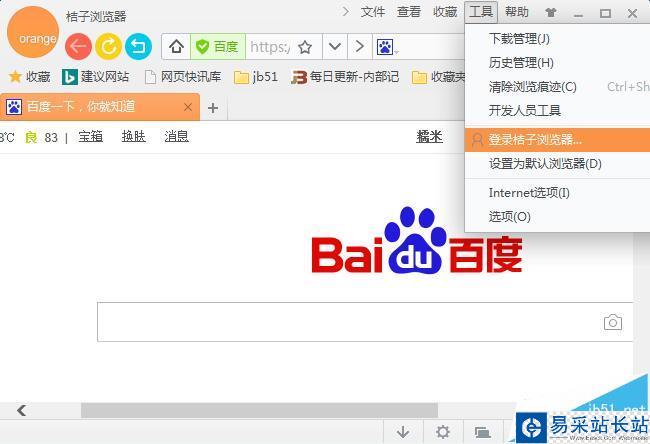Select 设置为默认浏览器(D)
This screenshot has width=650, height=444.
(558, 164)
